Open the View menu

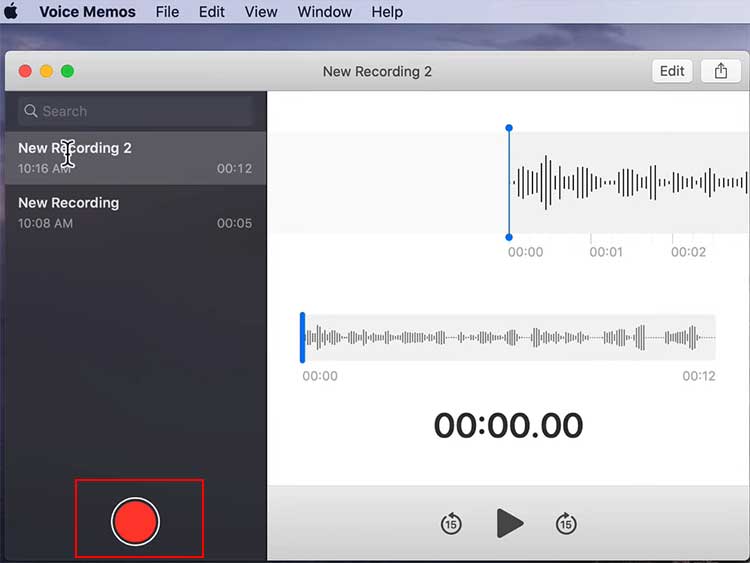pyautogui.click(x=261, y=11)
